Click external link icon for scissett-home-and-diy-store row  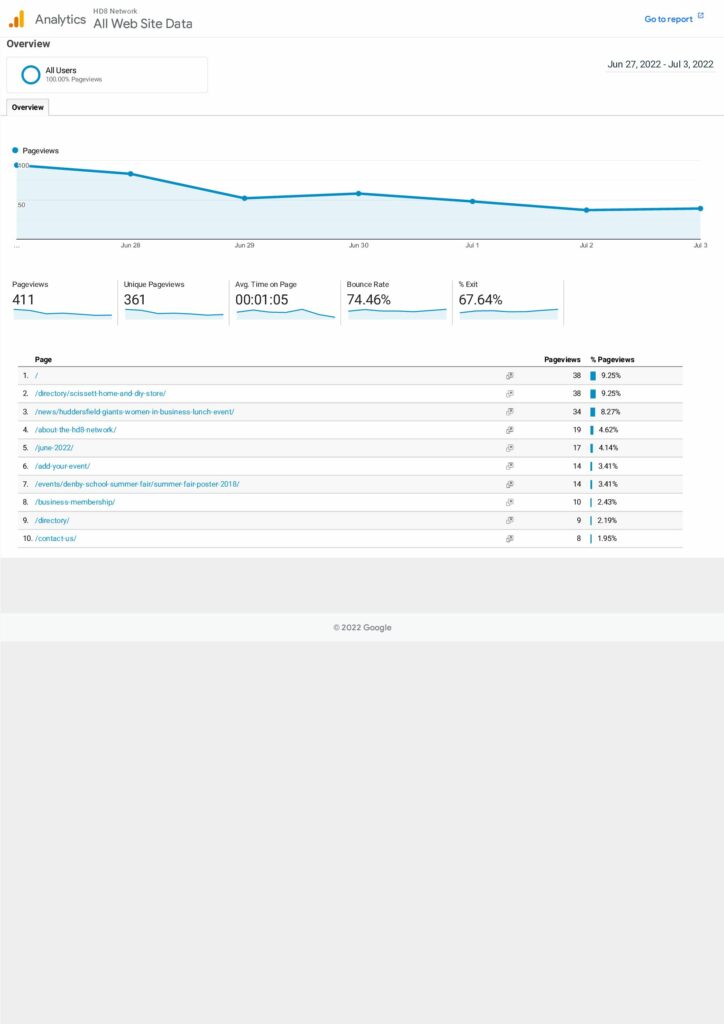click(x=509, y=394)
